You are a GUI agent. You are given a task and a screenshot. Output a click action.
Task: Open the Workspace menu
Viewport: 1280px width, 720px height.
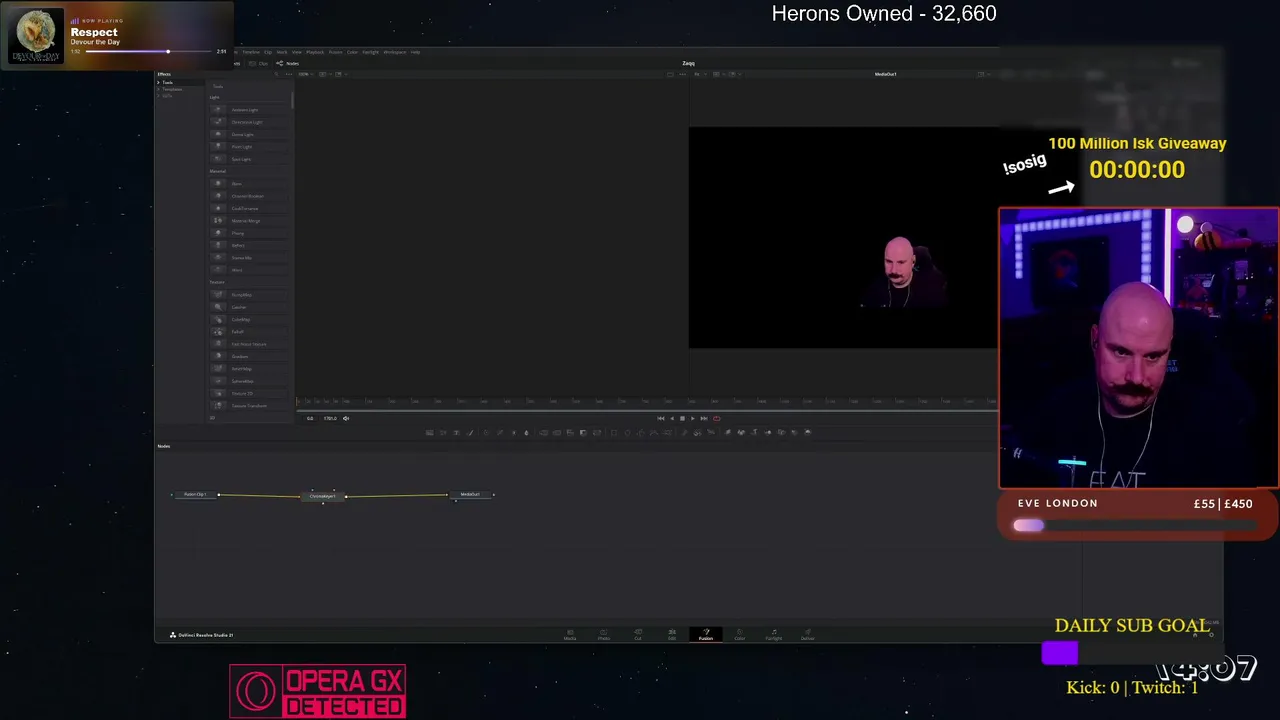click(x=395, y=52)
